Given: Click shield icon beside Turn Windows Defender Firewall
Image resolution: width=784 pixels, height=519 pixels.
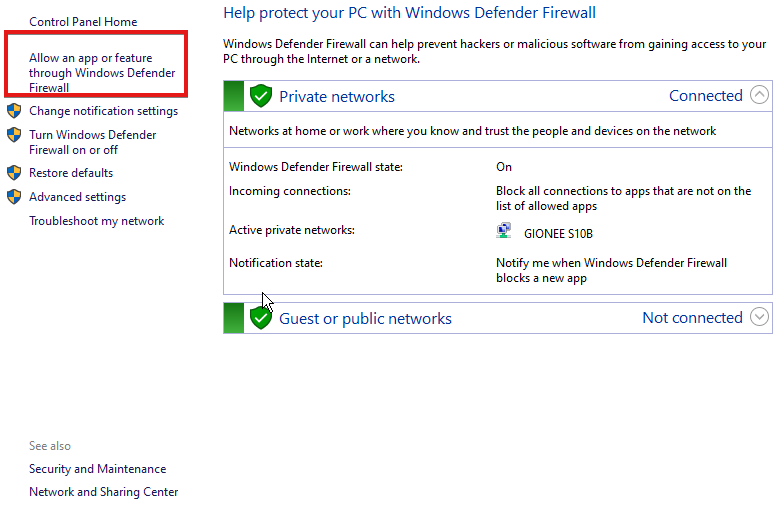Looking at the screenshot, I should pyautogui.click(x=14, y=134).
